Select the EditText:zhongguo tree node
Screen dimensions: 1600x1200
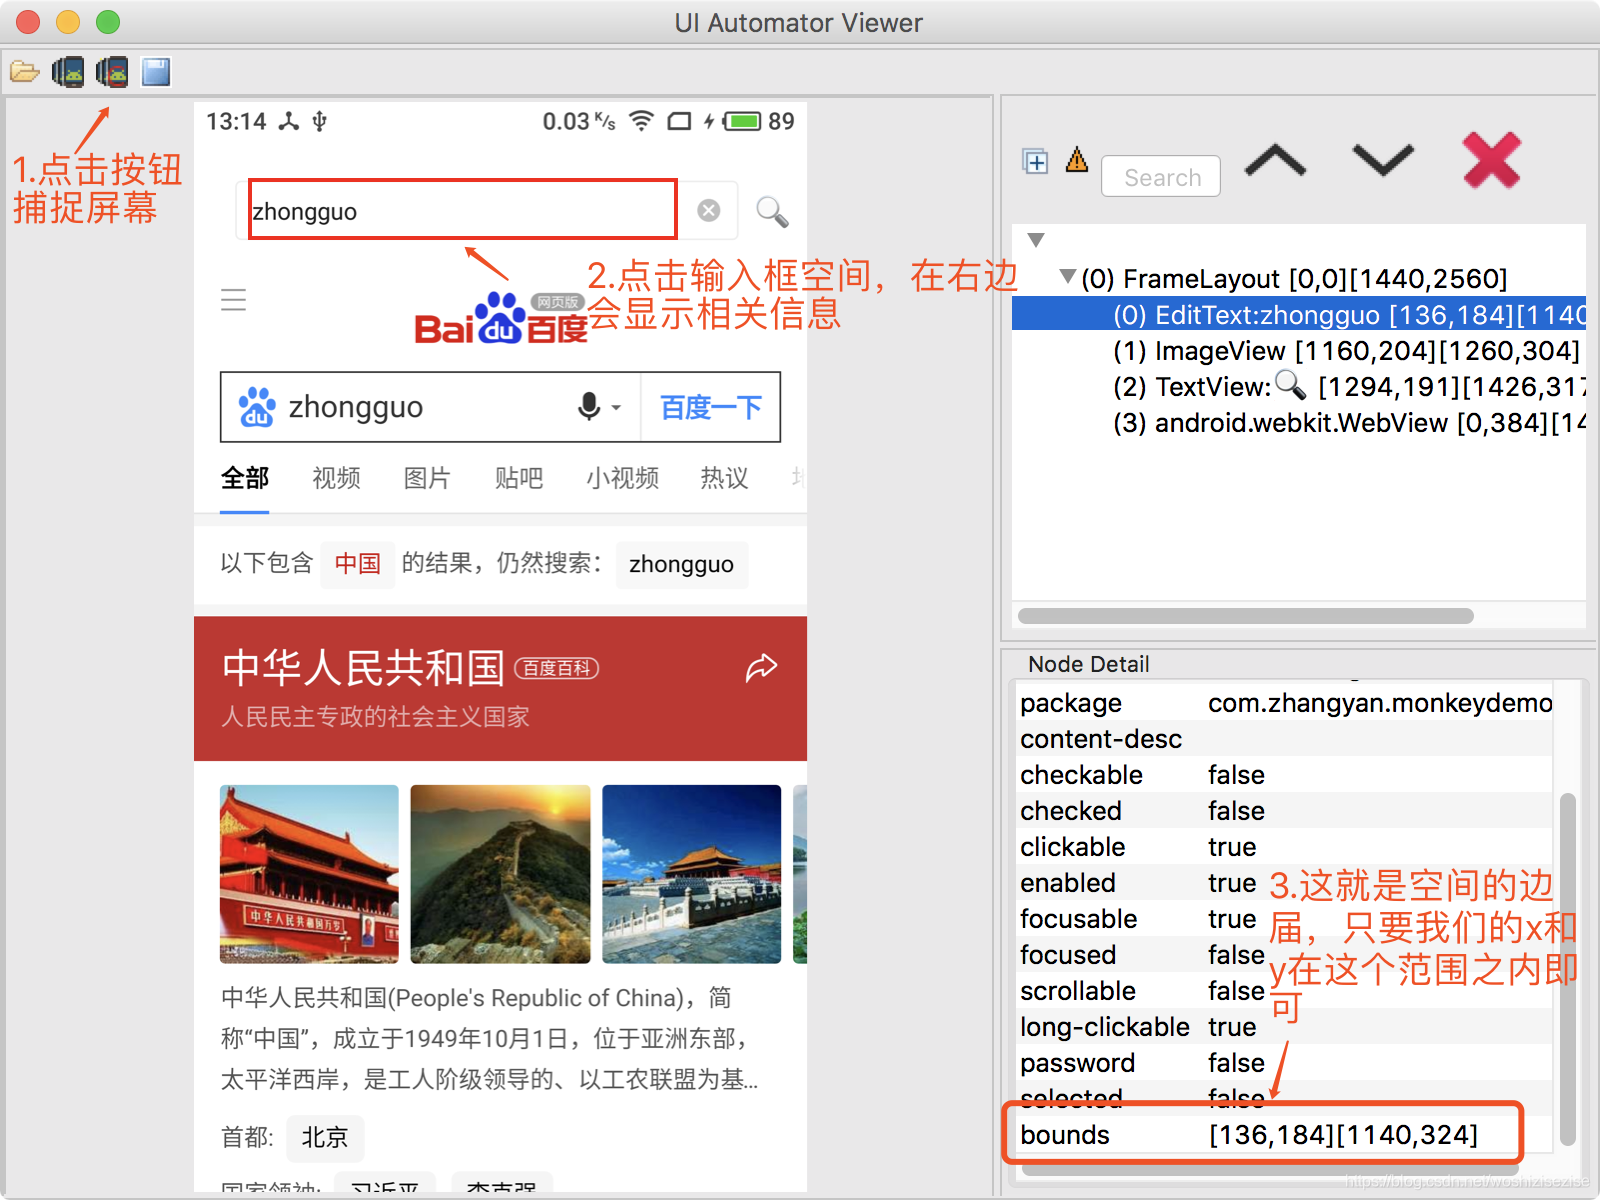point(1299,315)
